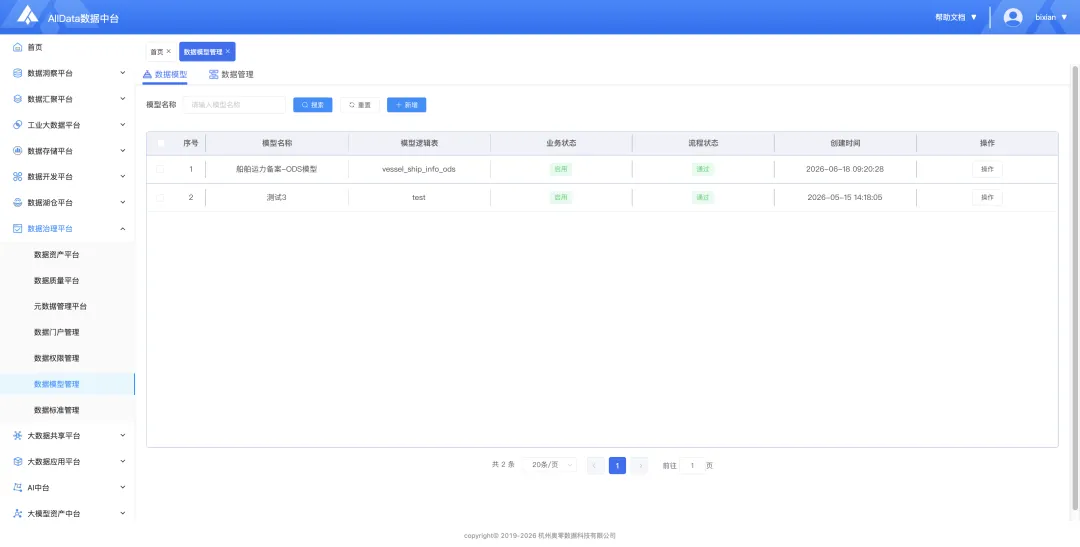Click the AllData logo icon
Screen dimensions: 1080x547
[x=28, y=16]
